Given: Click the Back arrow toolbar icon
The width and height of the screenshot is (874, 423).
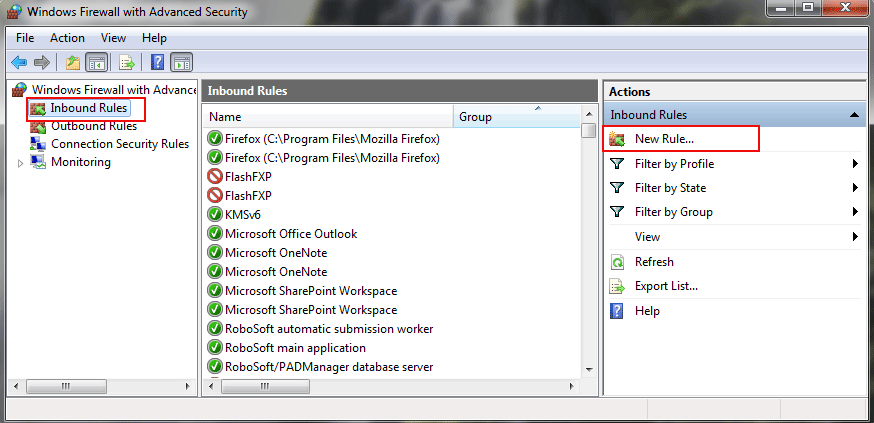Looking at the screenshot, I should (x=19, y=62).
